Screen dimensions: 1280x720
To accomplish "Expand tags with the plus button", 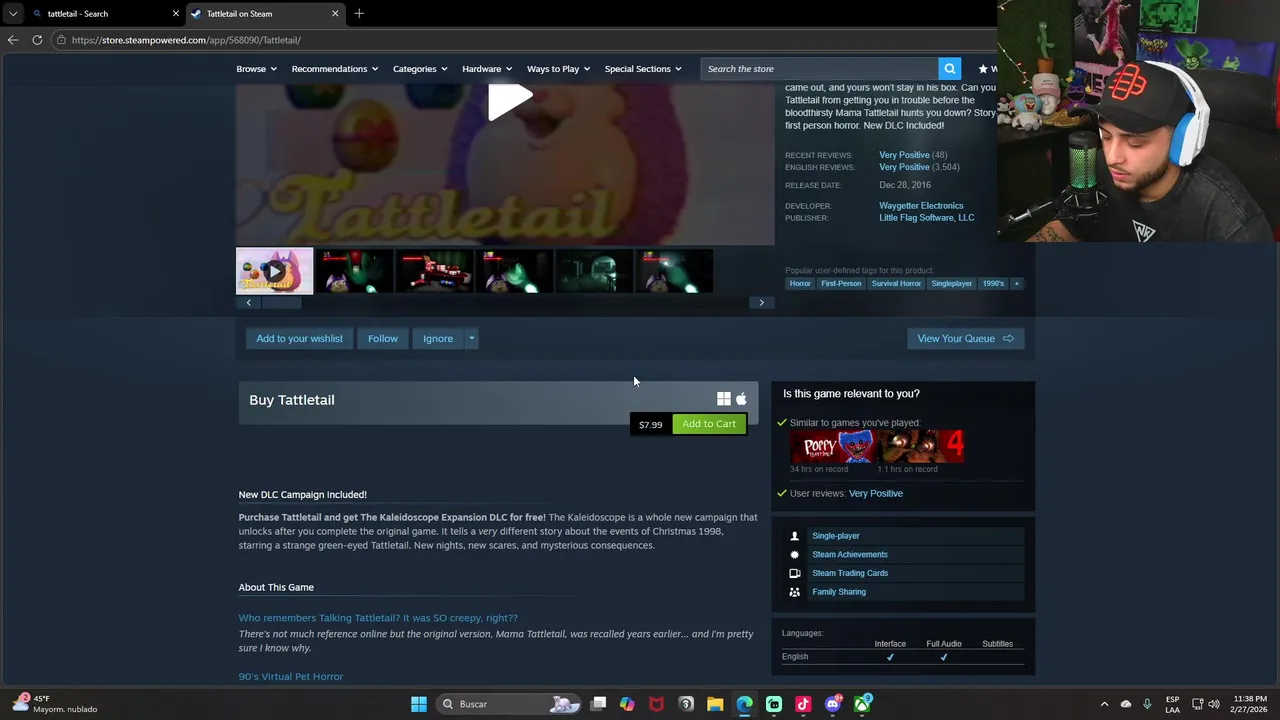I will 1016,283.
